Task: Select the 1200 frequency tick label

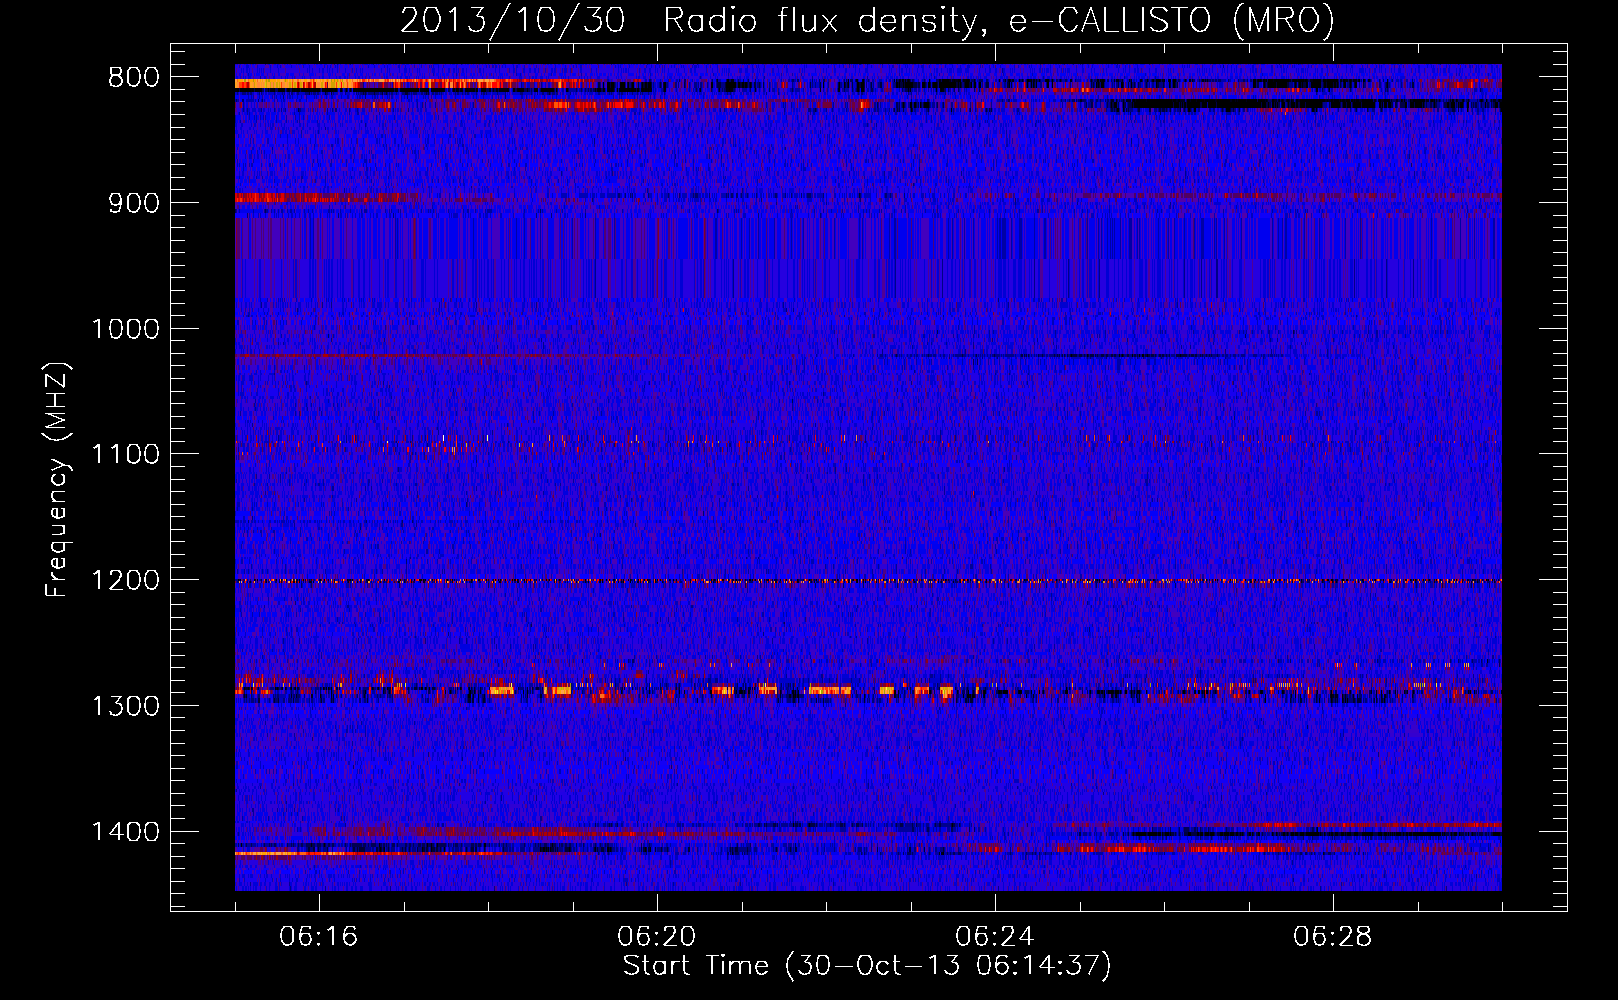Action: [x=125, y=581]
